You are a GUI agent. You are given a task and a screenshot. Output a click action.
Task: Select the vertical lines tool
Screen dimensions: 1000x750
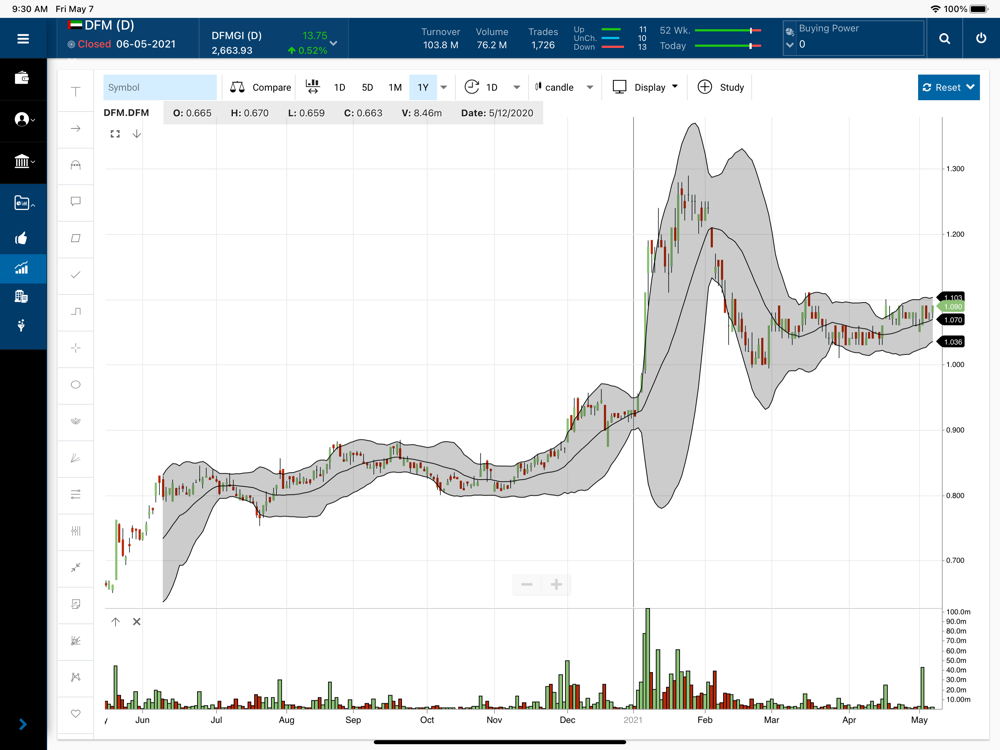click(76, 531)
